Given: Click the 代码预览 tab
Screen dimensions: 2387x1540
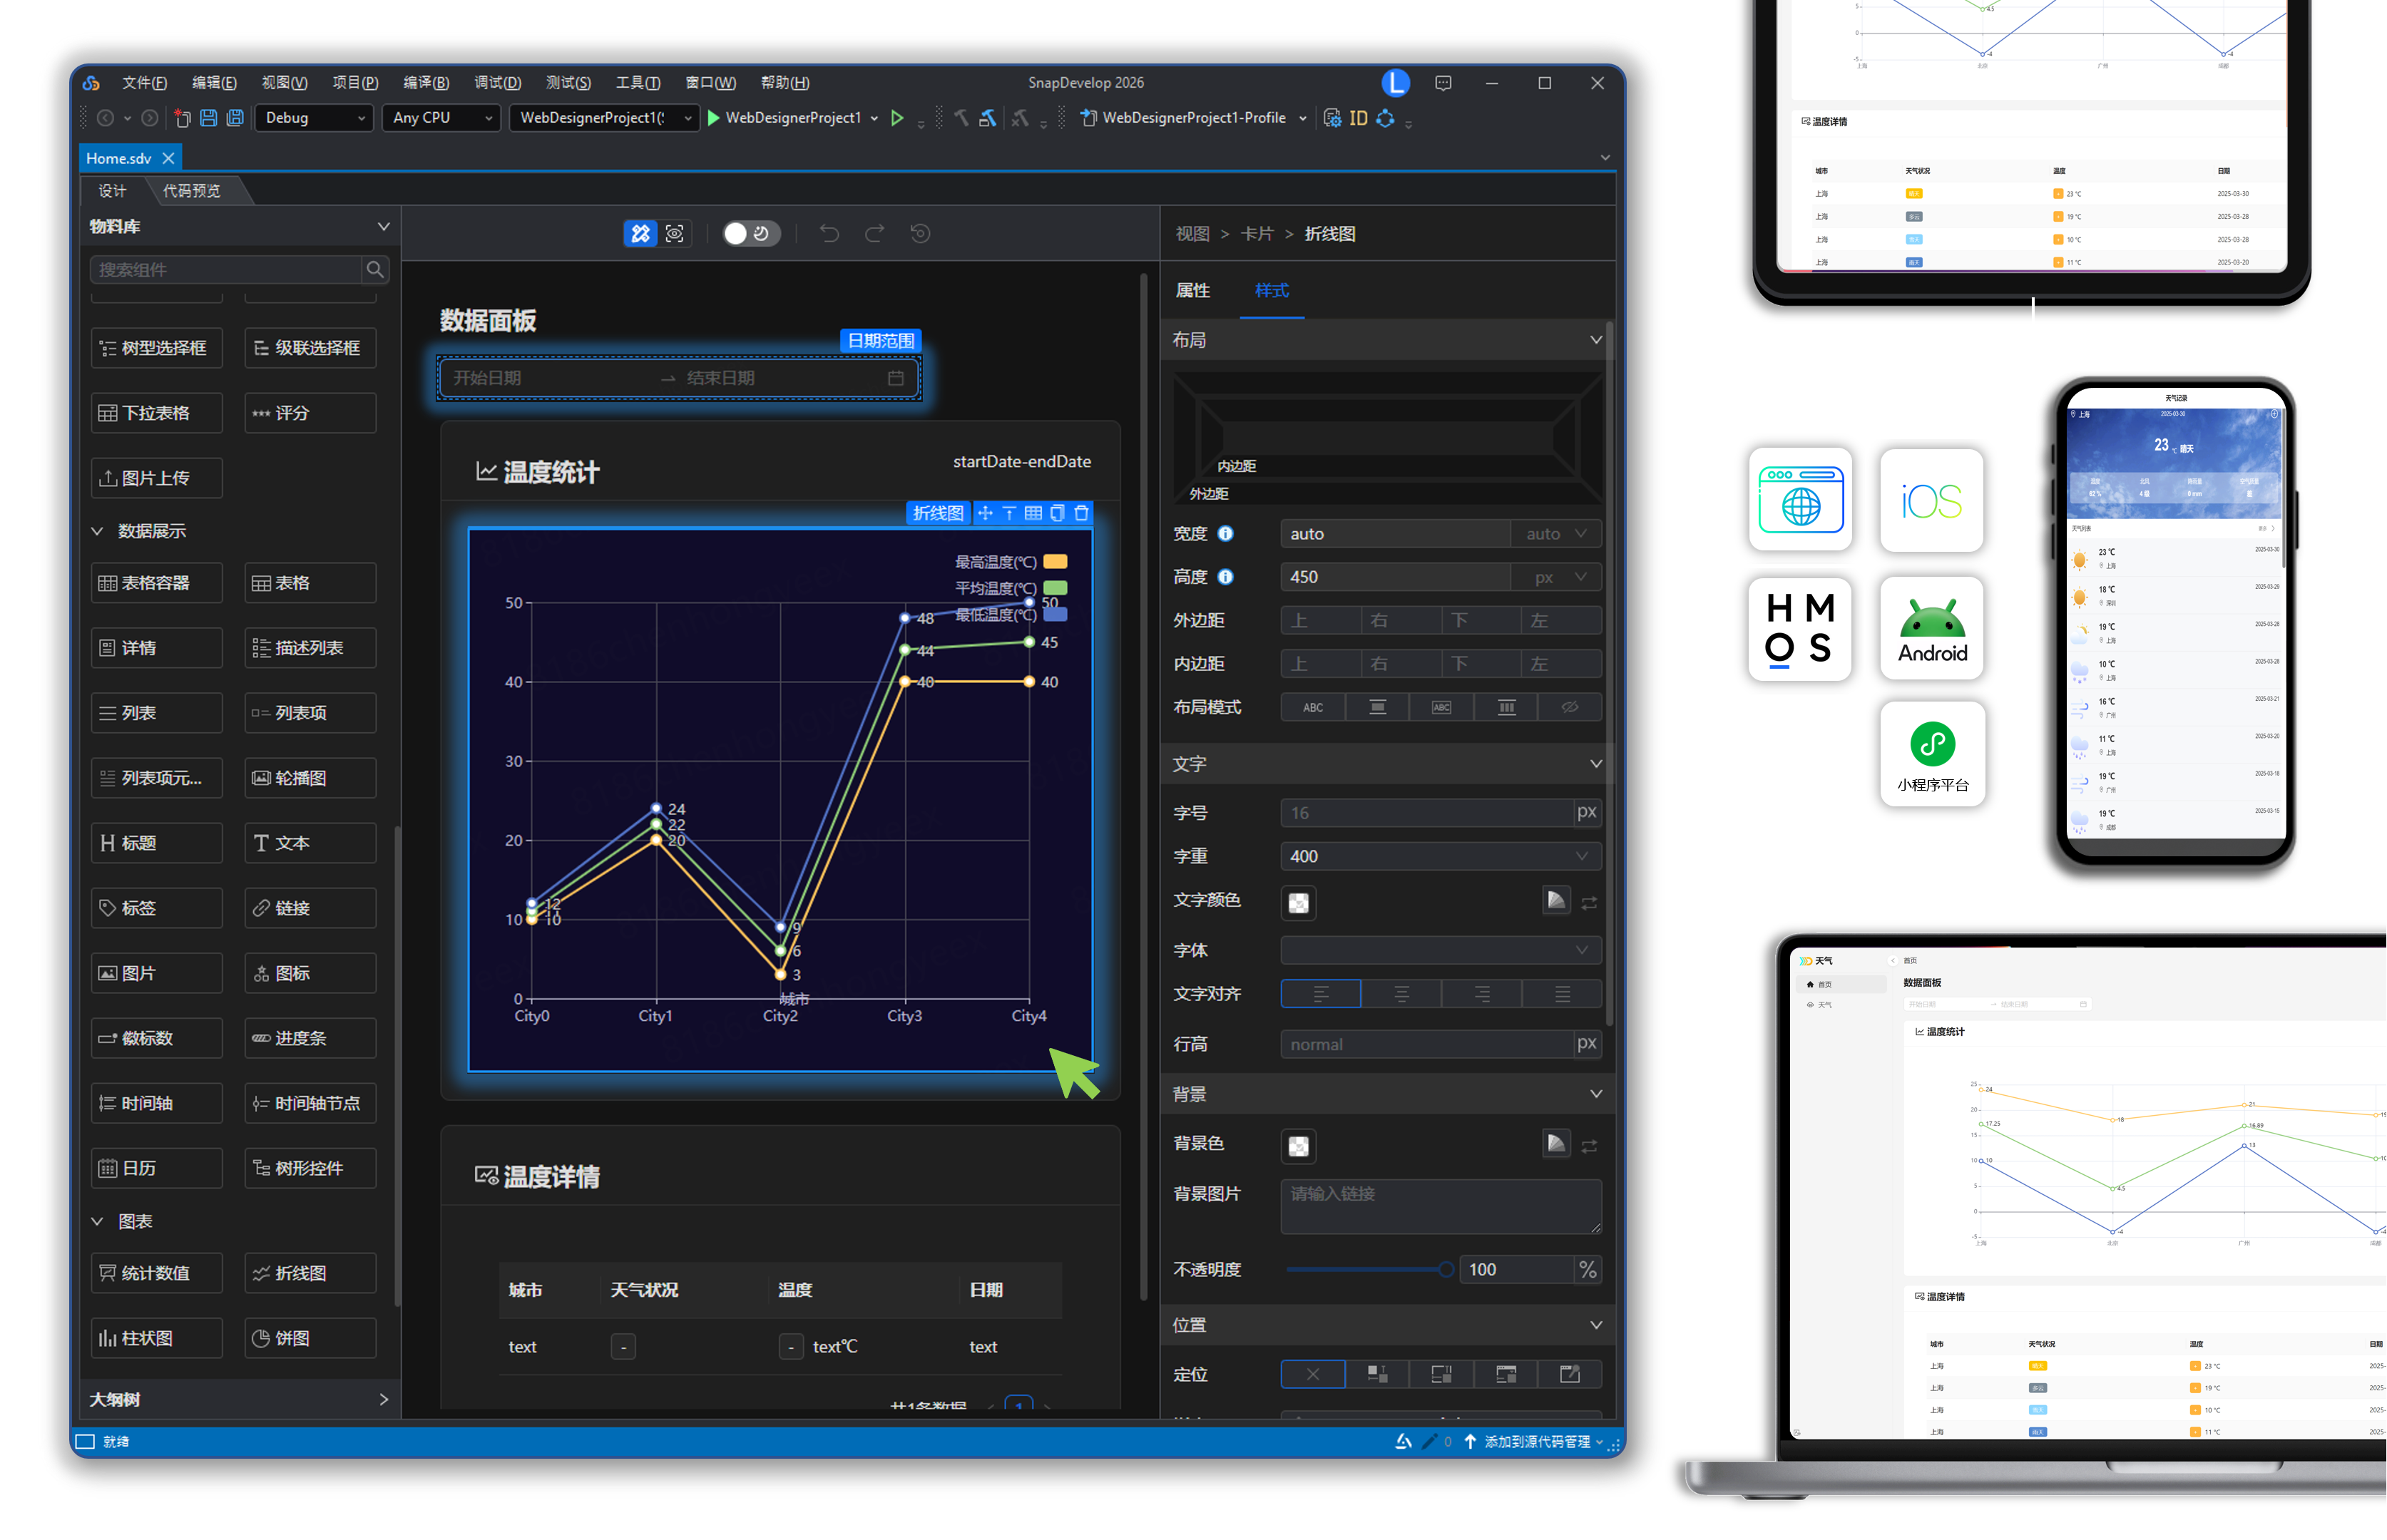Looking at the screenshot, I should click(x=191, y=190).
